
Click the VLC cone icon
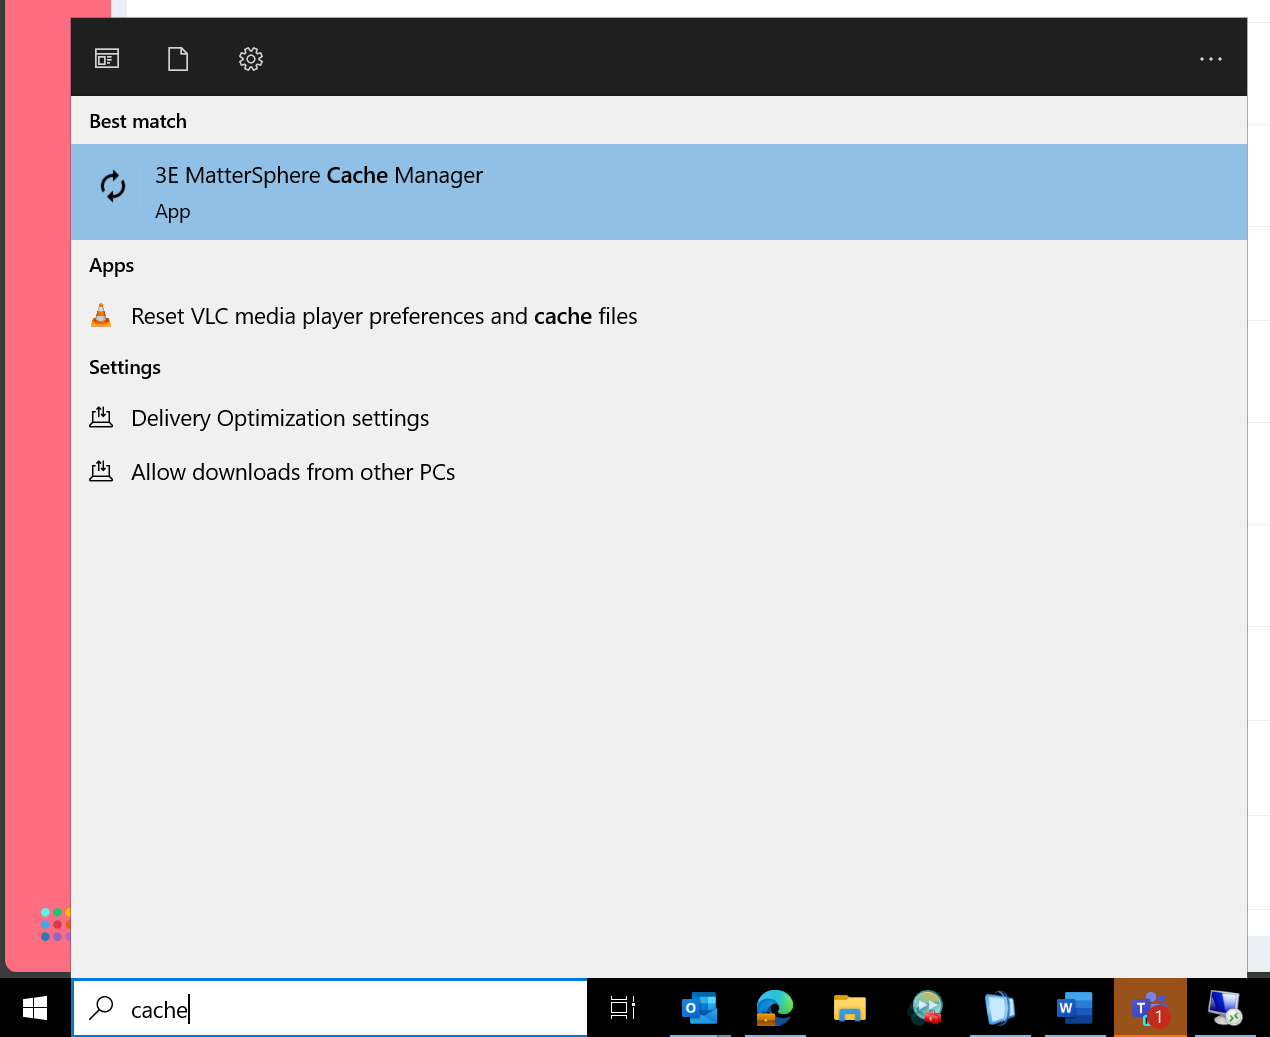click(x=101, y=316)
